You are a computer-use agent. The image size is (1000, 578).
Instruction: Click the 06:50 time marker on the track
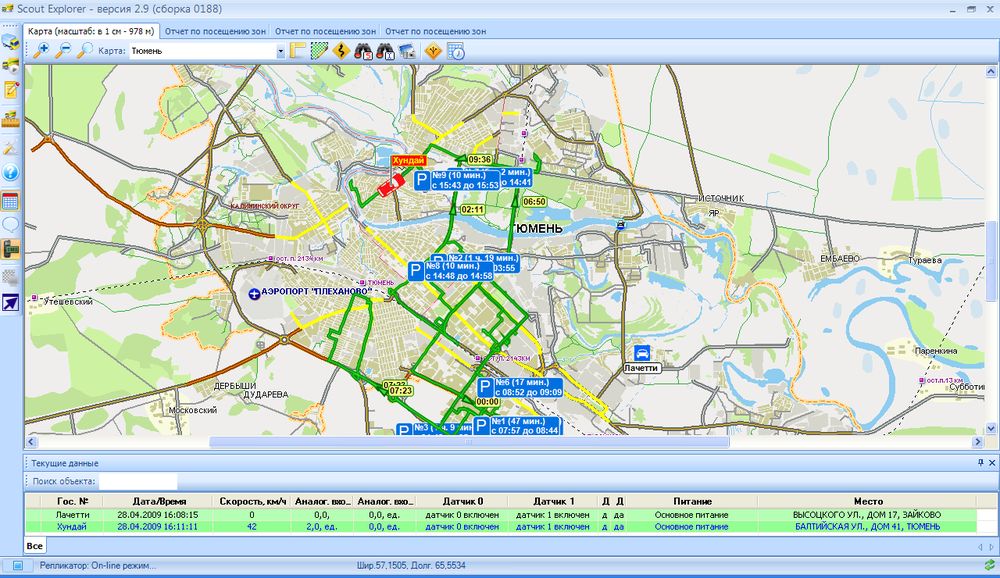(x=534, y=202)
